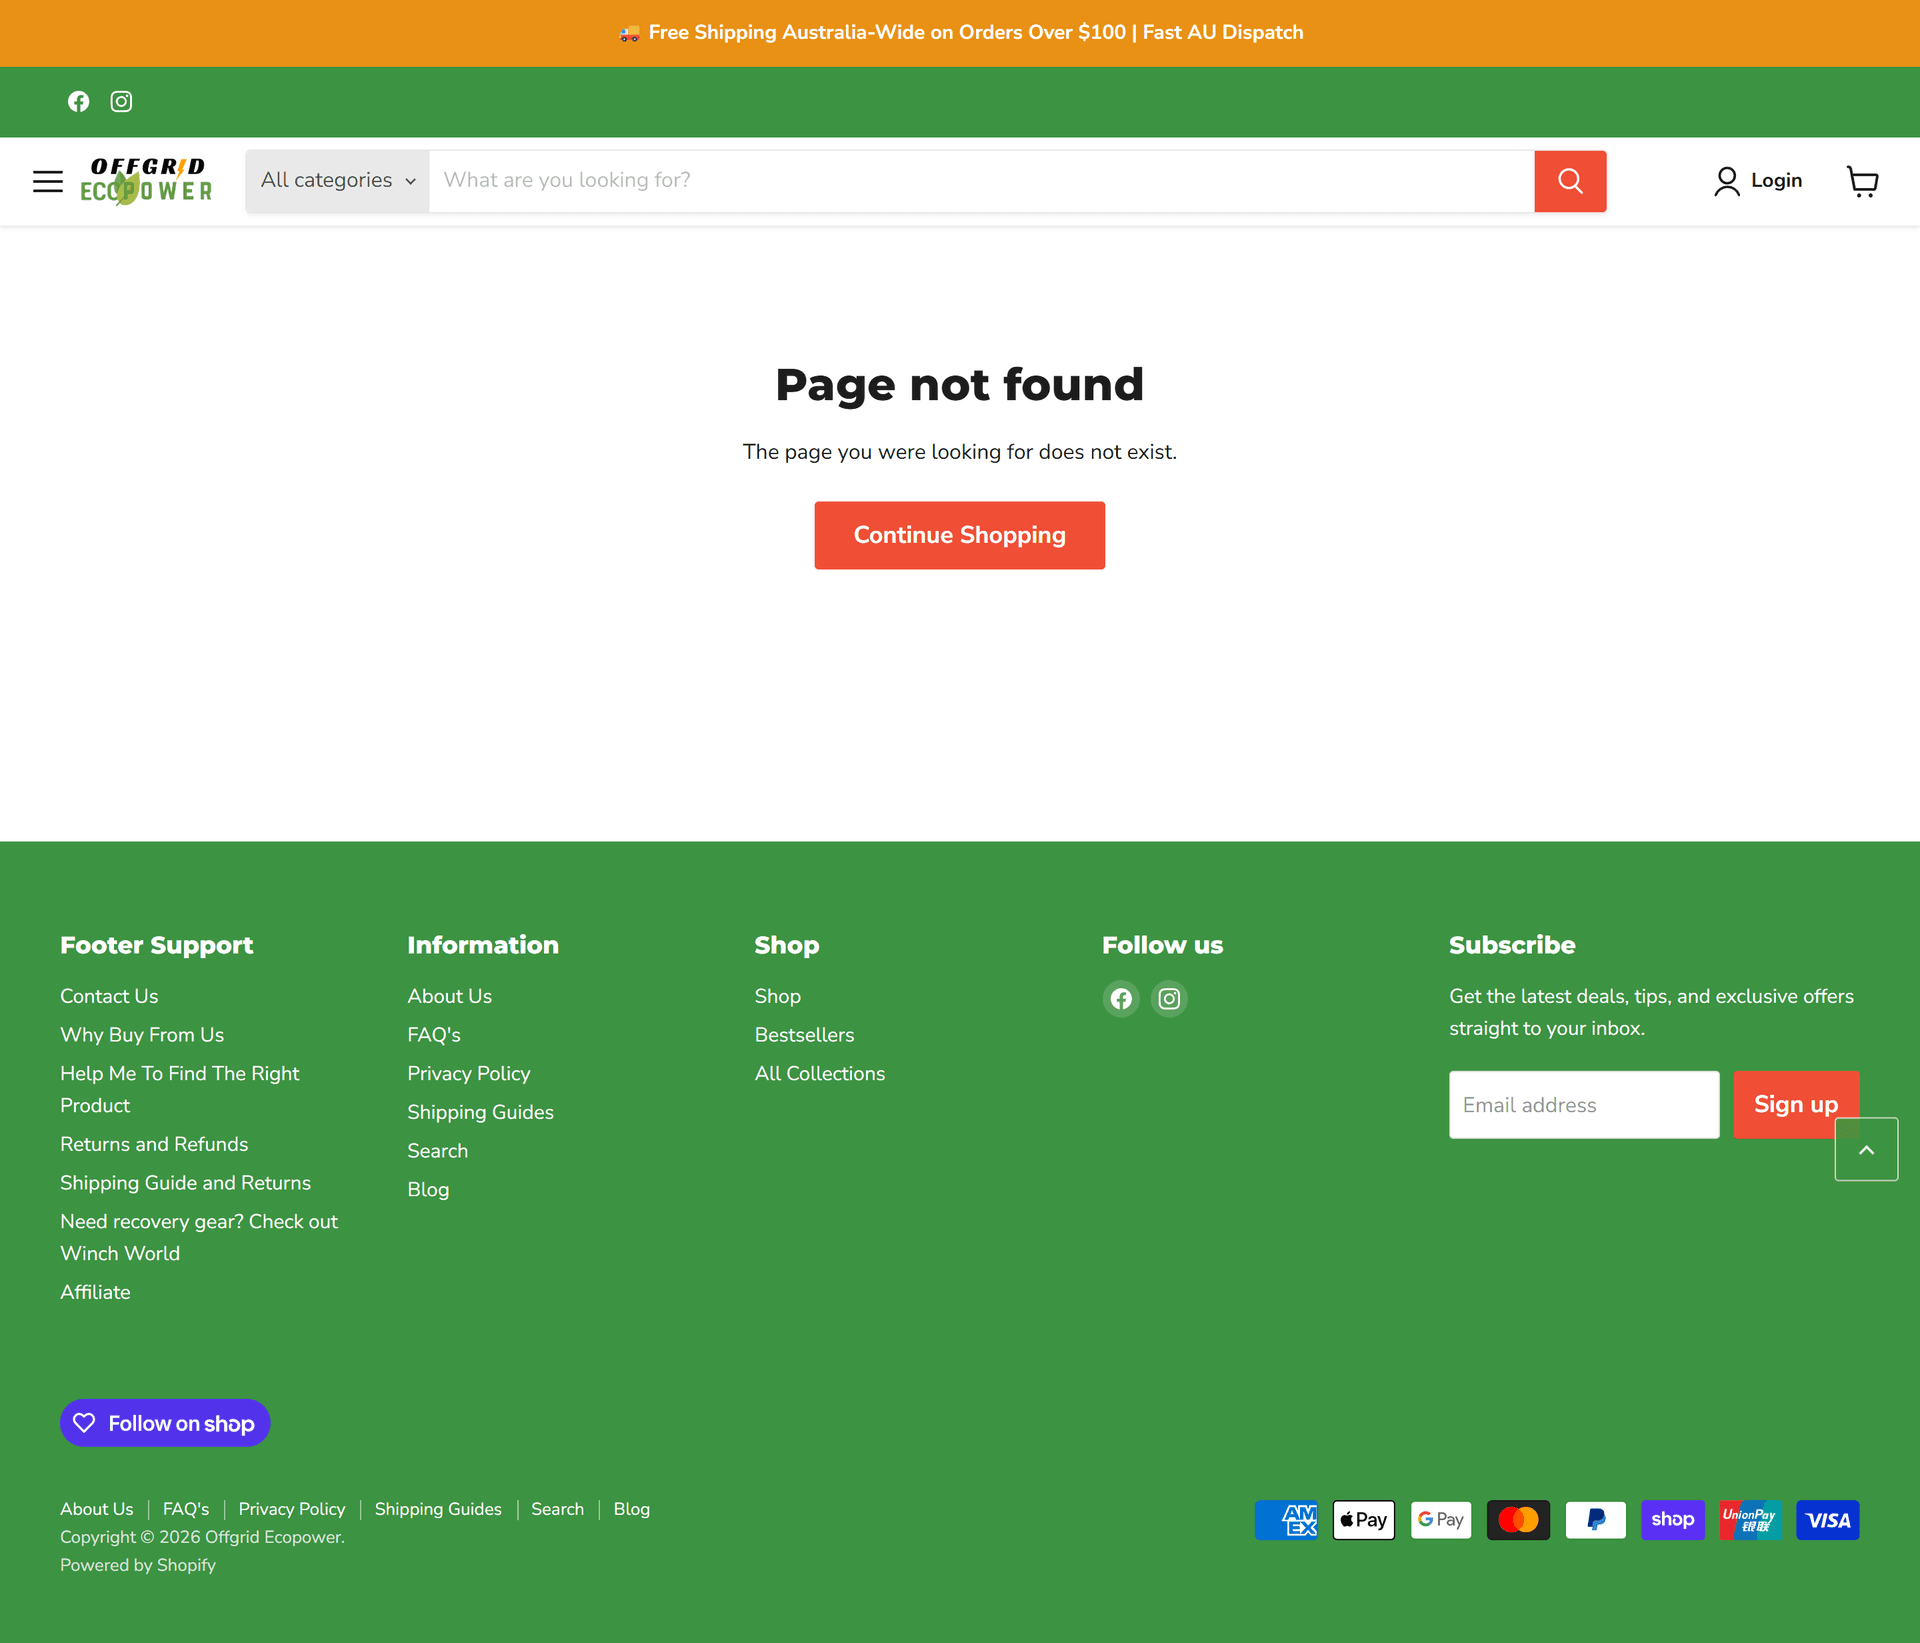Screen dimensions: 1920x1643
Task: Click the Visa payment icon
Action: (x=1828, y=1520)
